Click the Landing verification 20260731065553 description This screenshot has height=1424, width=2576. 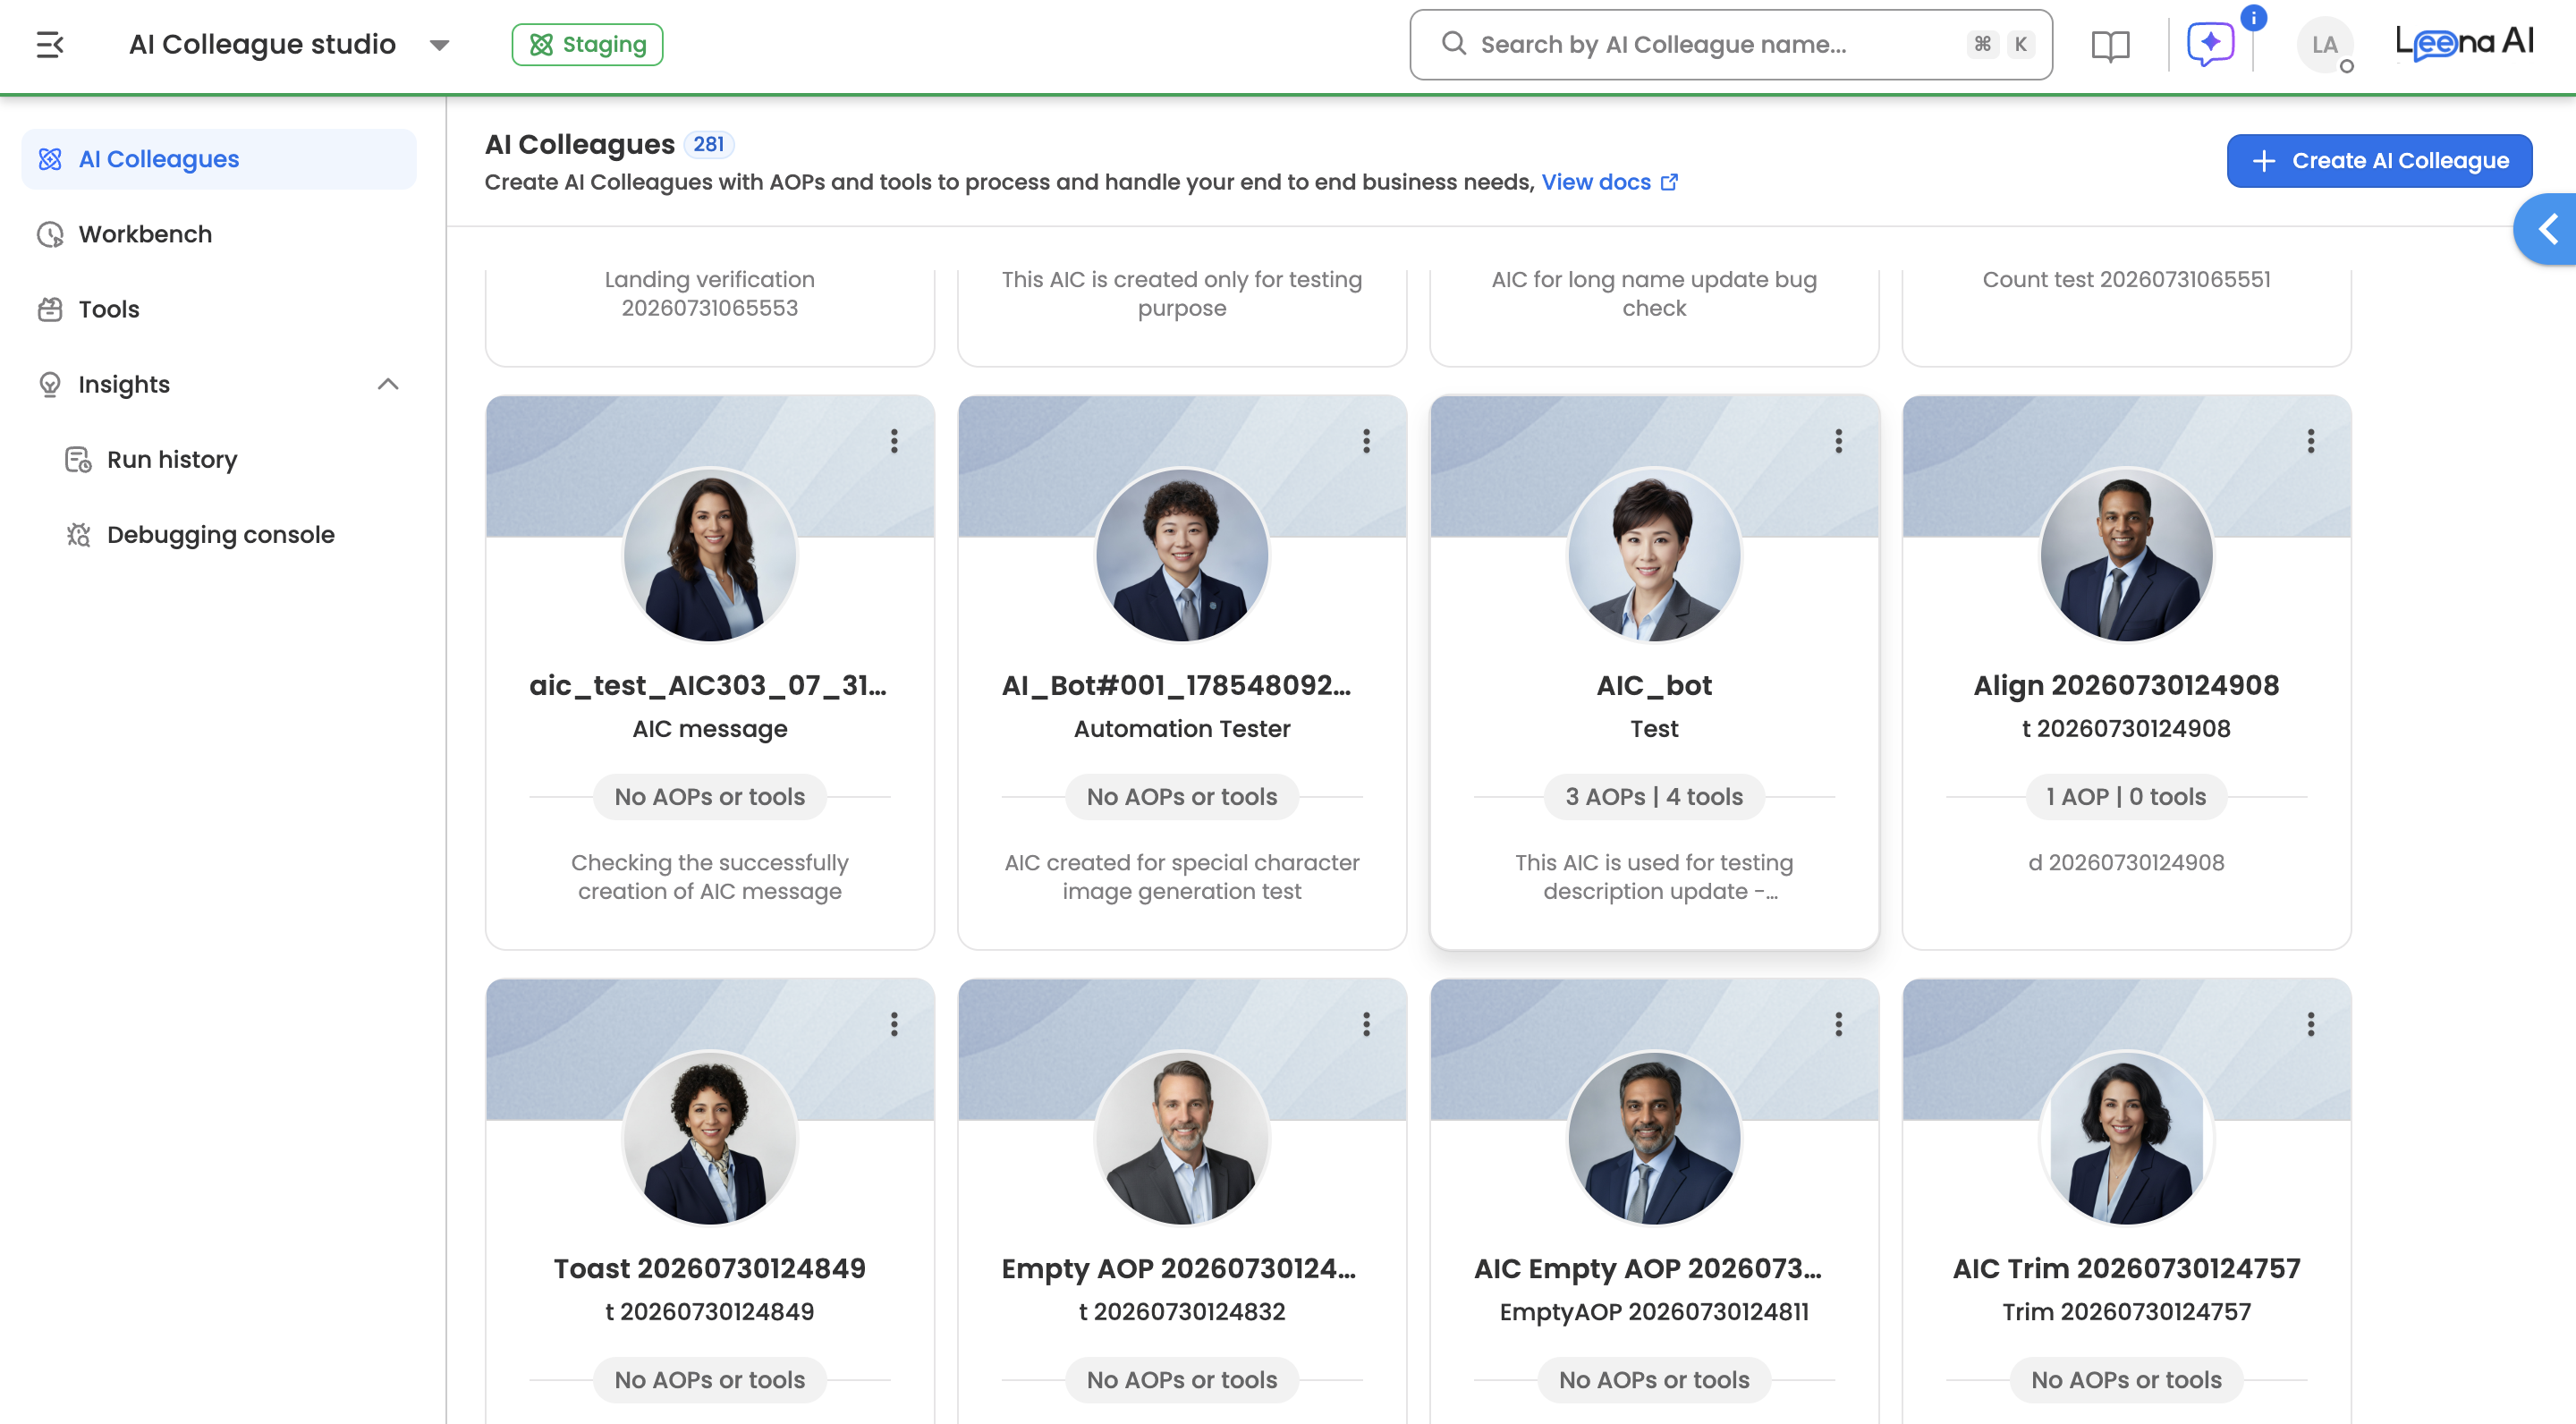coord(710,293)
